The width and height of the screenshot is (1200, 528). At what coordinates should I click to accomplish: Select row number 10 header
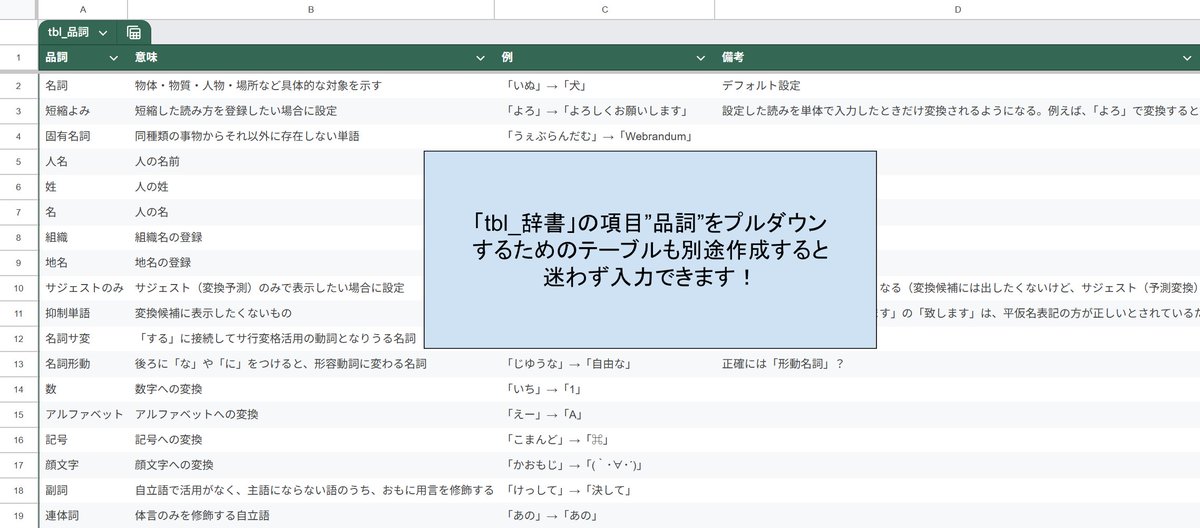pyautogui.click(x=19, y=288)
